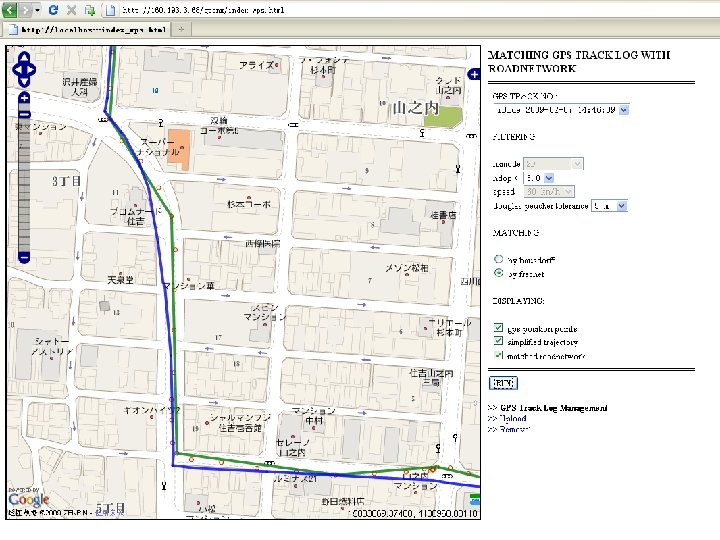The height and width of the screenshot is (540, 720).
Task: Click the stop loading X icon
Action: [x=72, y=10]
